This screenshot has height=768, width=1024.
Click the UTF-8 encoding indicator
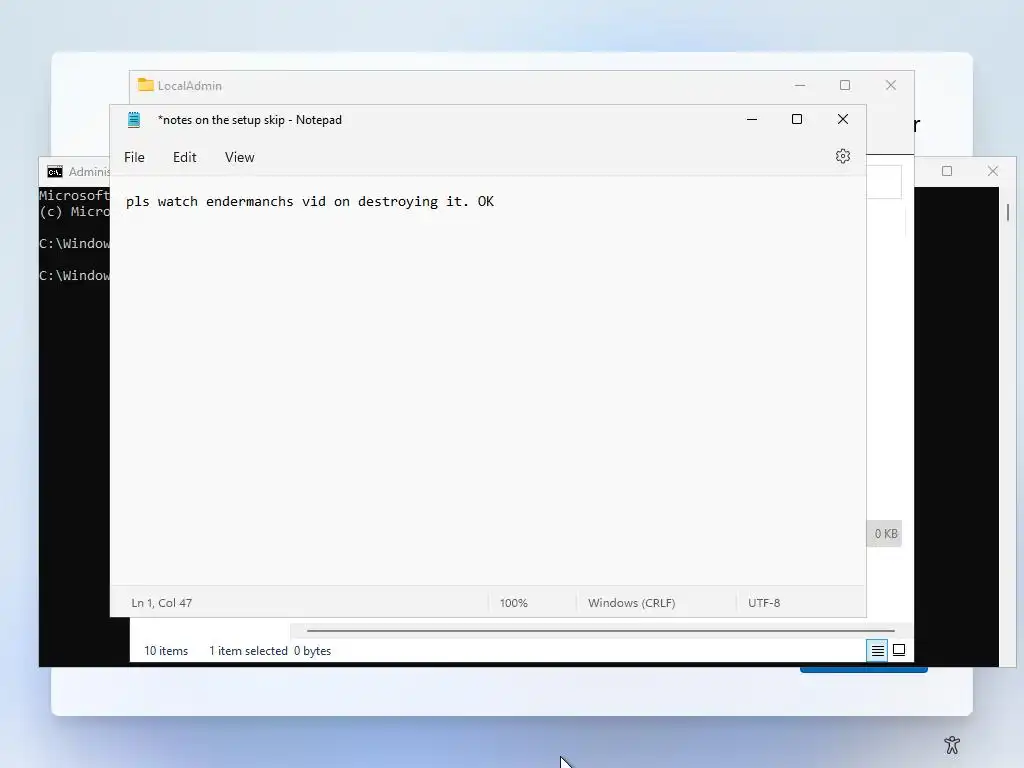click(764, 603)
